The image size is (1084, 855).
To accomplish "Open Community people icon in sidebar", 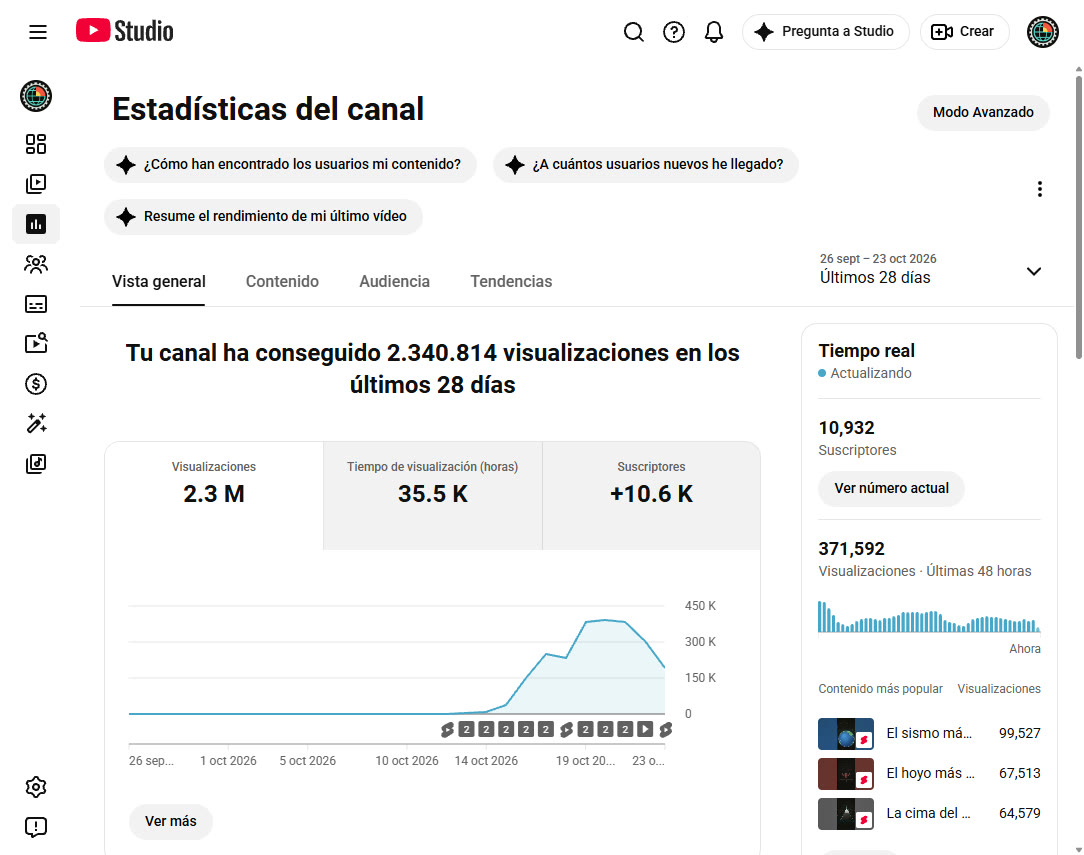I will pyautogui.click(x=36, y=264).
